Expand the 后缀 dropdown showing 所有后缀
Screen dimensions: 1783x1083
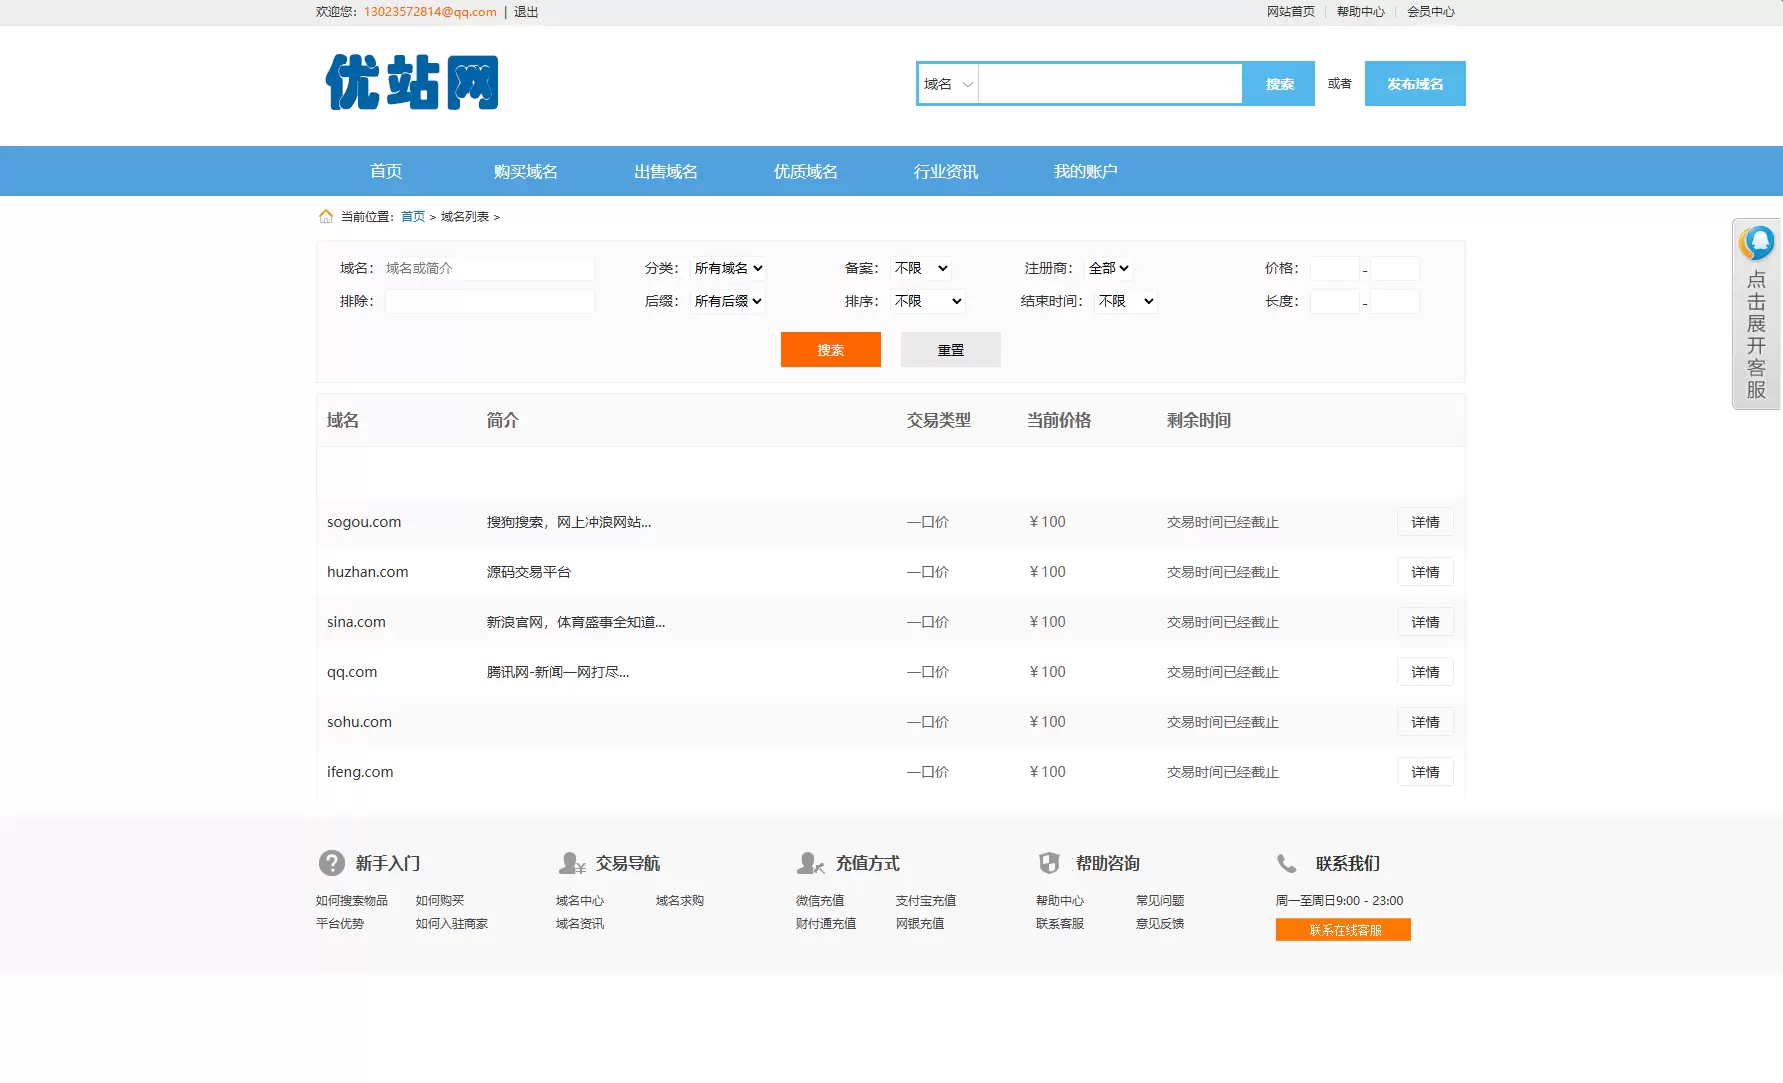728,301
